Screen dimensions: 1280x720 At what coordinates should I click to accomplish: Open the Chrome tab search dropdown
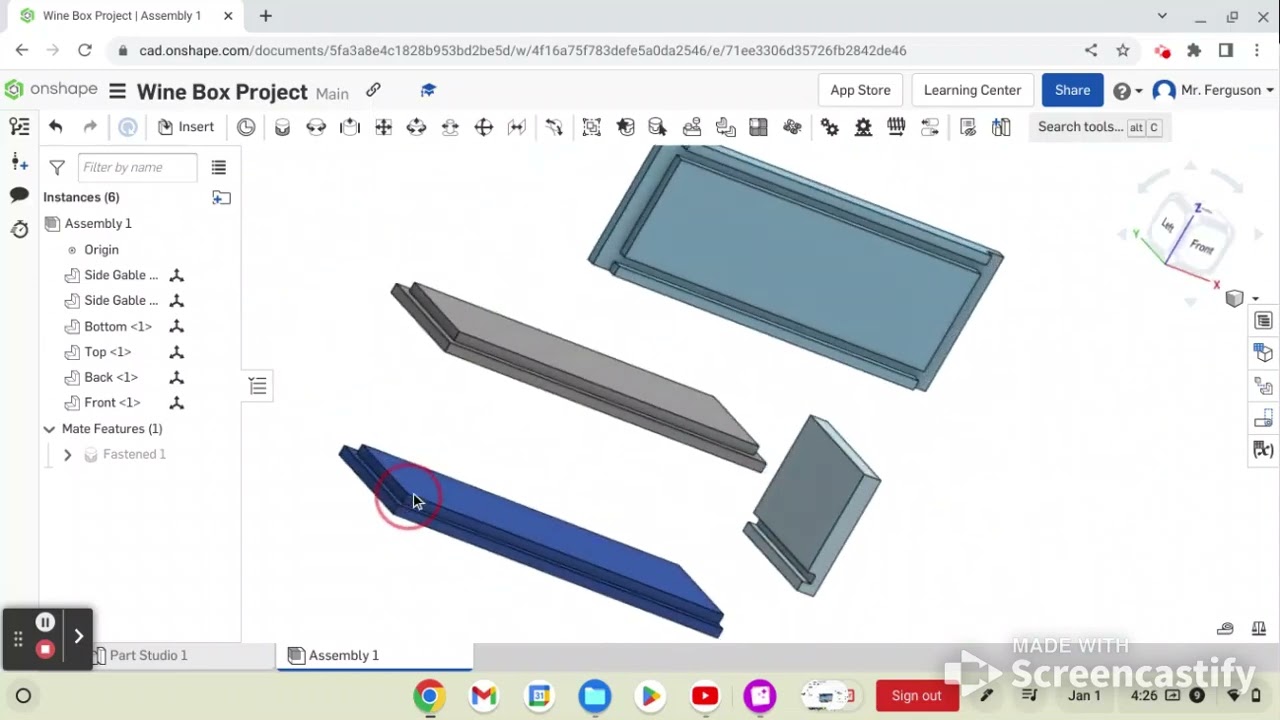click(1161, 16)
